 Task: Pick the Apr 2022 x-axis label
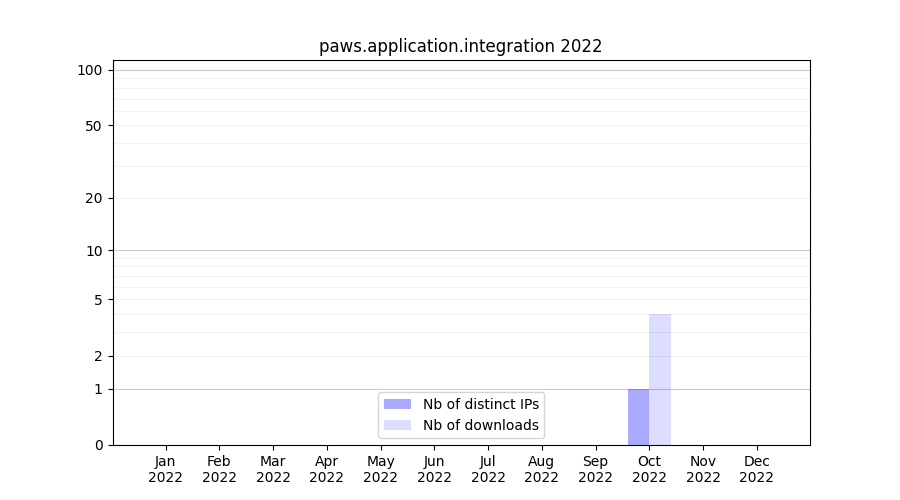(x=326, y=469)
